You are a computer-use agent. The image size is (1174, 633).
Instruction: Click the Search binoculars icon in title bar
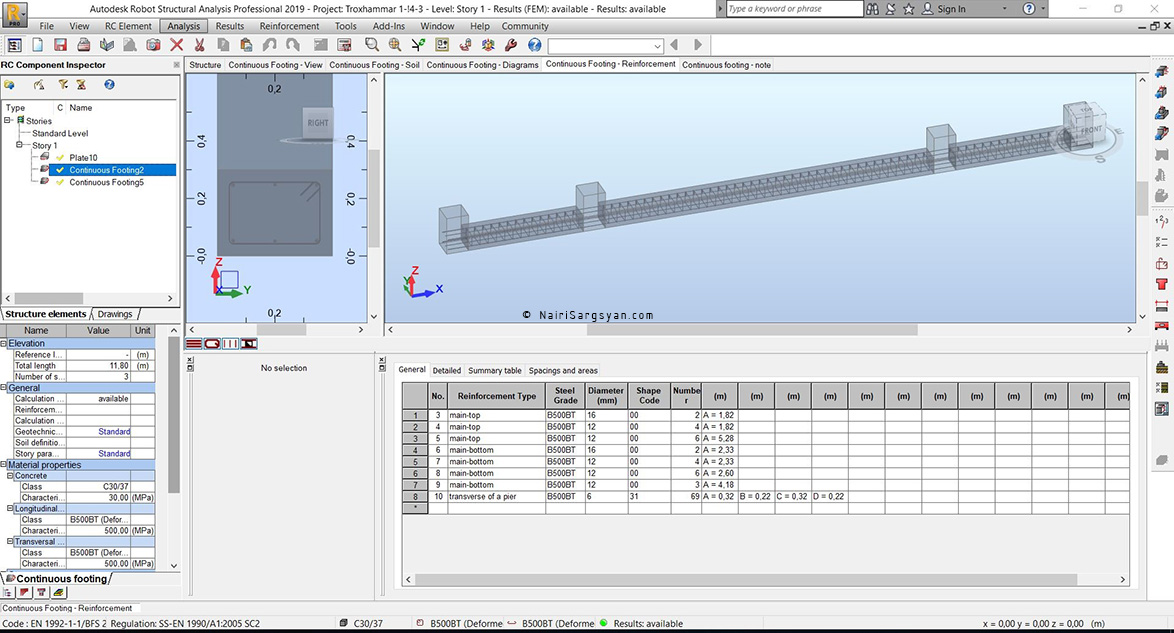coord(872,9)
